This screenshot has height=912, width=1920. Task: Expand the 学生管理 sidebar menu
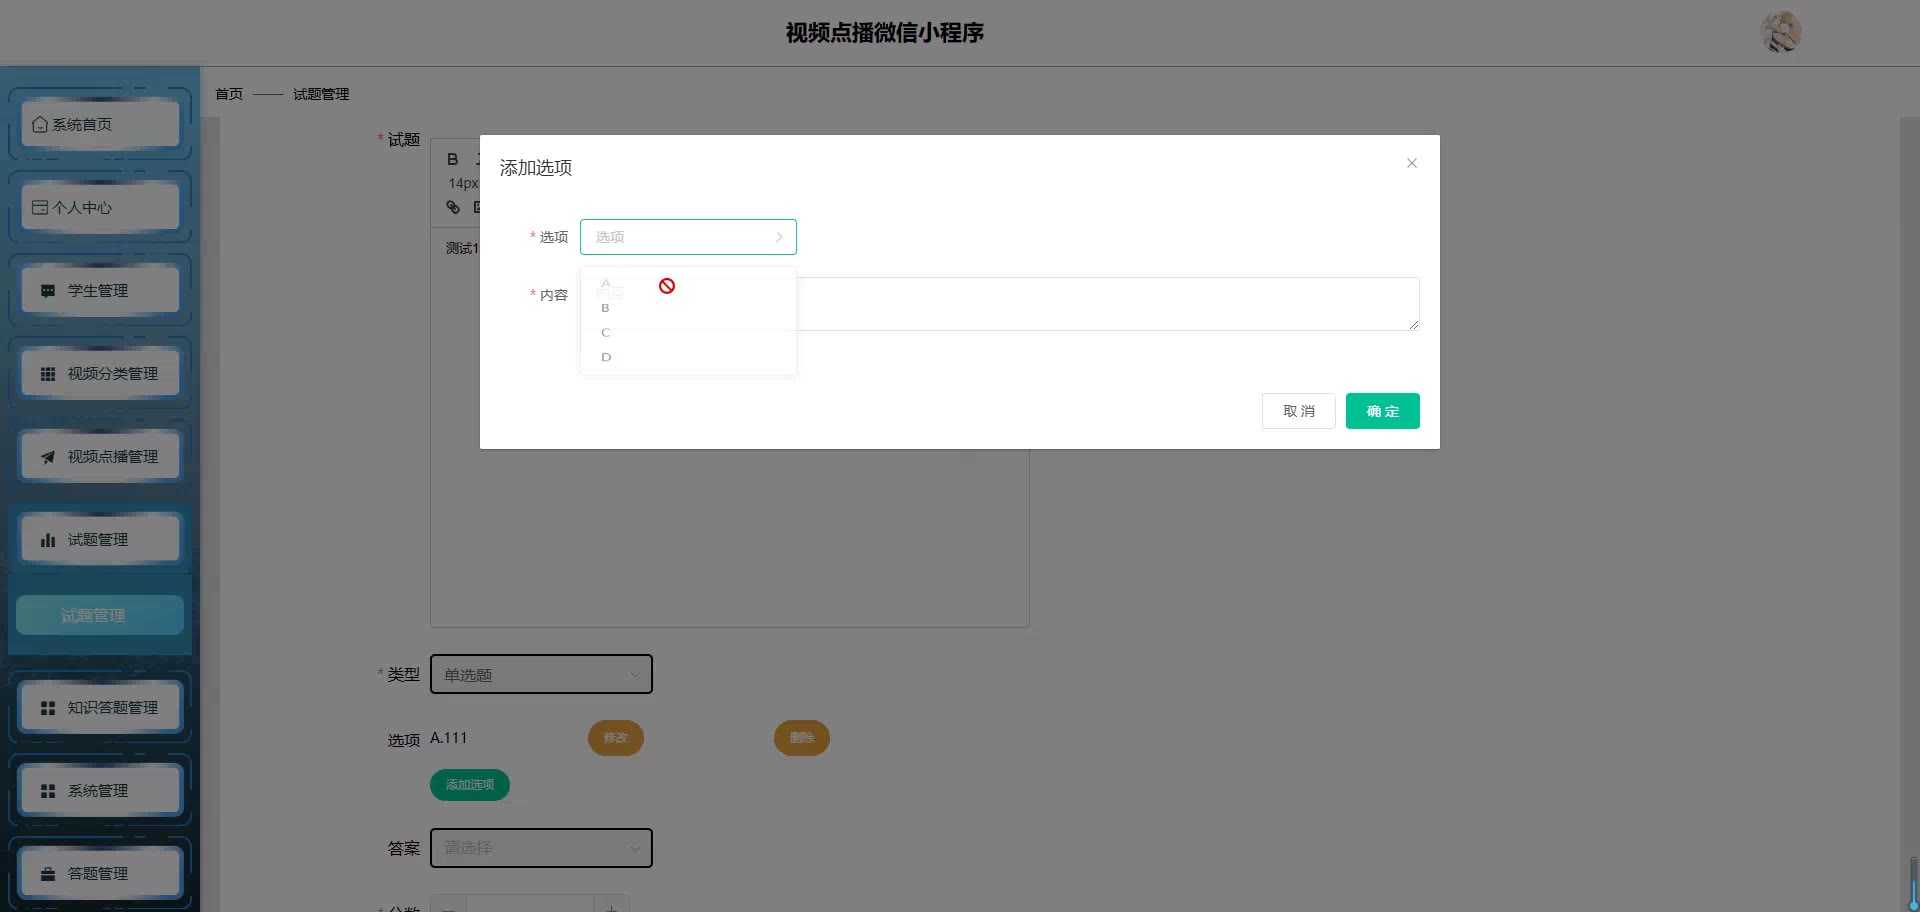point(100,290)
